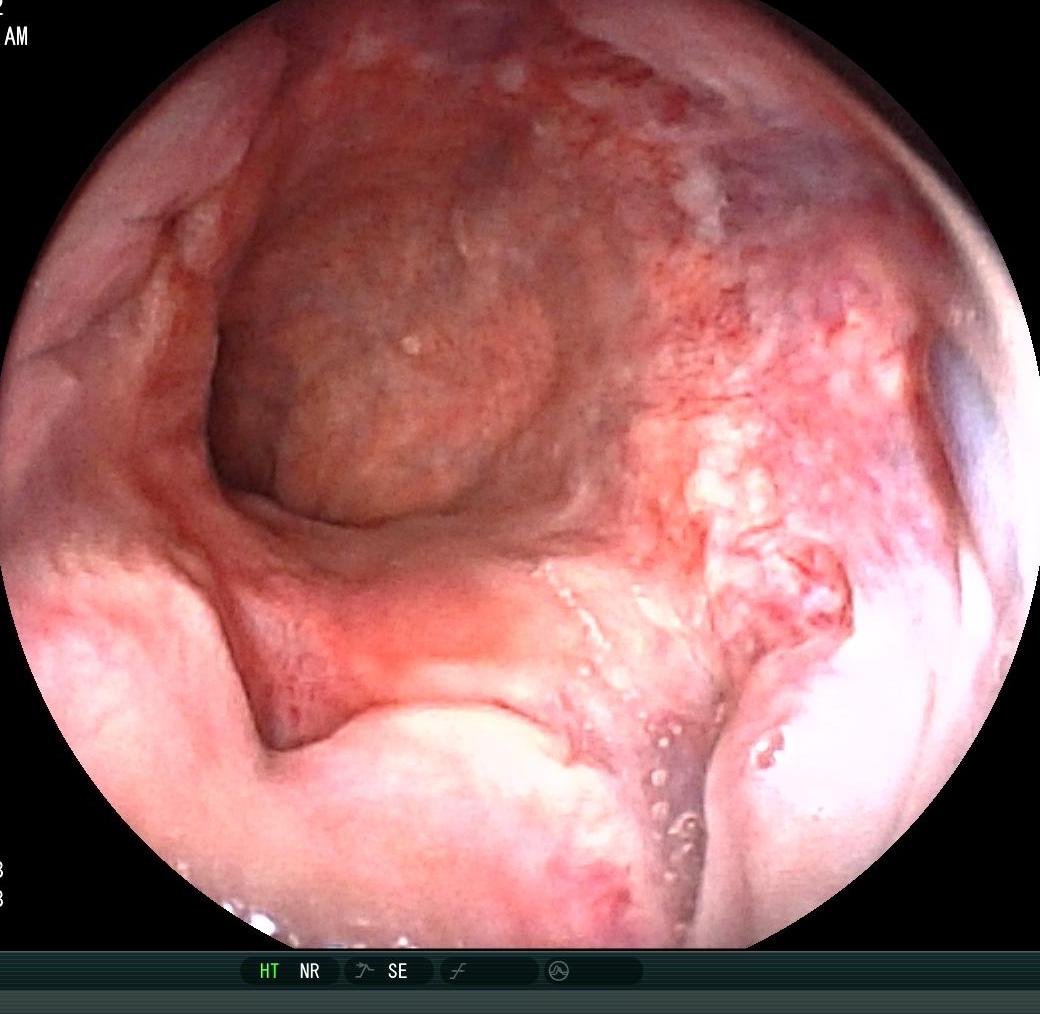Click the contrast curve icon in status bar
Image resolution: width=1040 pixels, height=1014 pixels.
coord(458,972)
